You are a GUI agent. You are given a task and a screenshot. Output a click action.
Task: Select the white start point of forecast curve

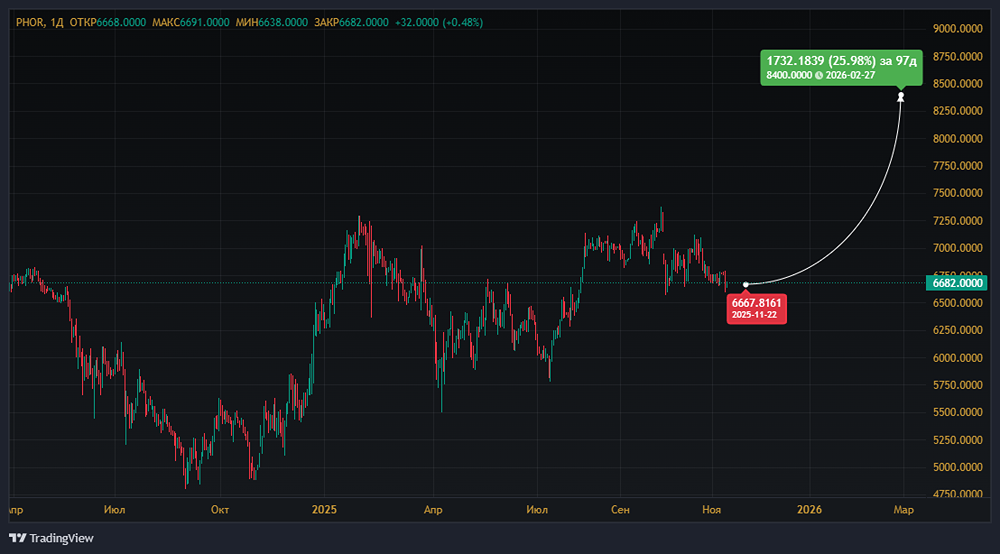(746, 285)
